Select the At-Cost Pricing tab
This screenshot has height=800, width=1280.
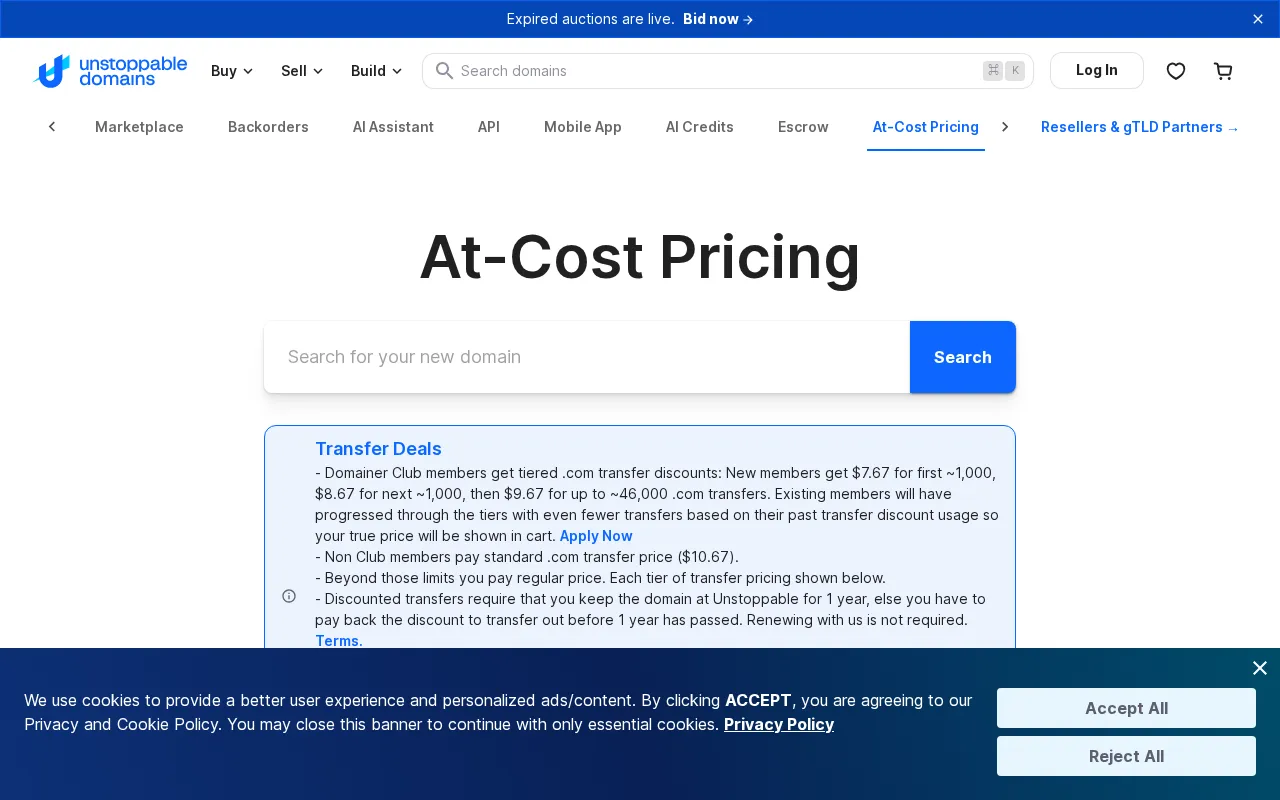[x=926, y=127]
